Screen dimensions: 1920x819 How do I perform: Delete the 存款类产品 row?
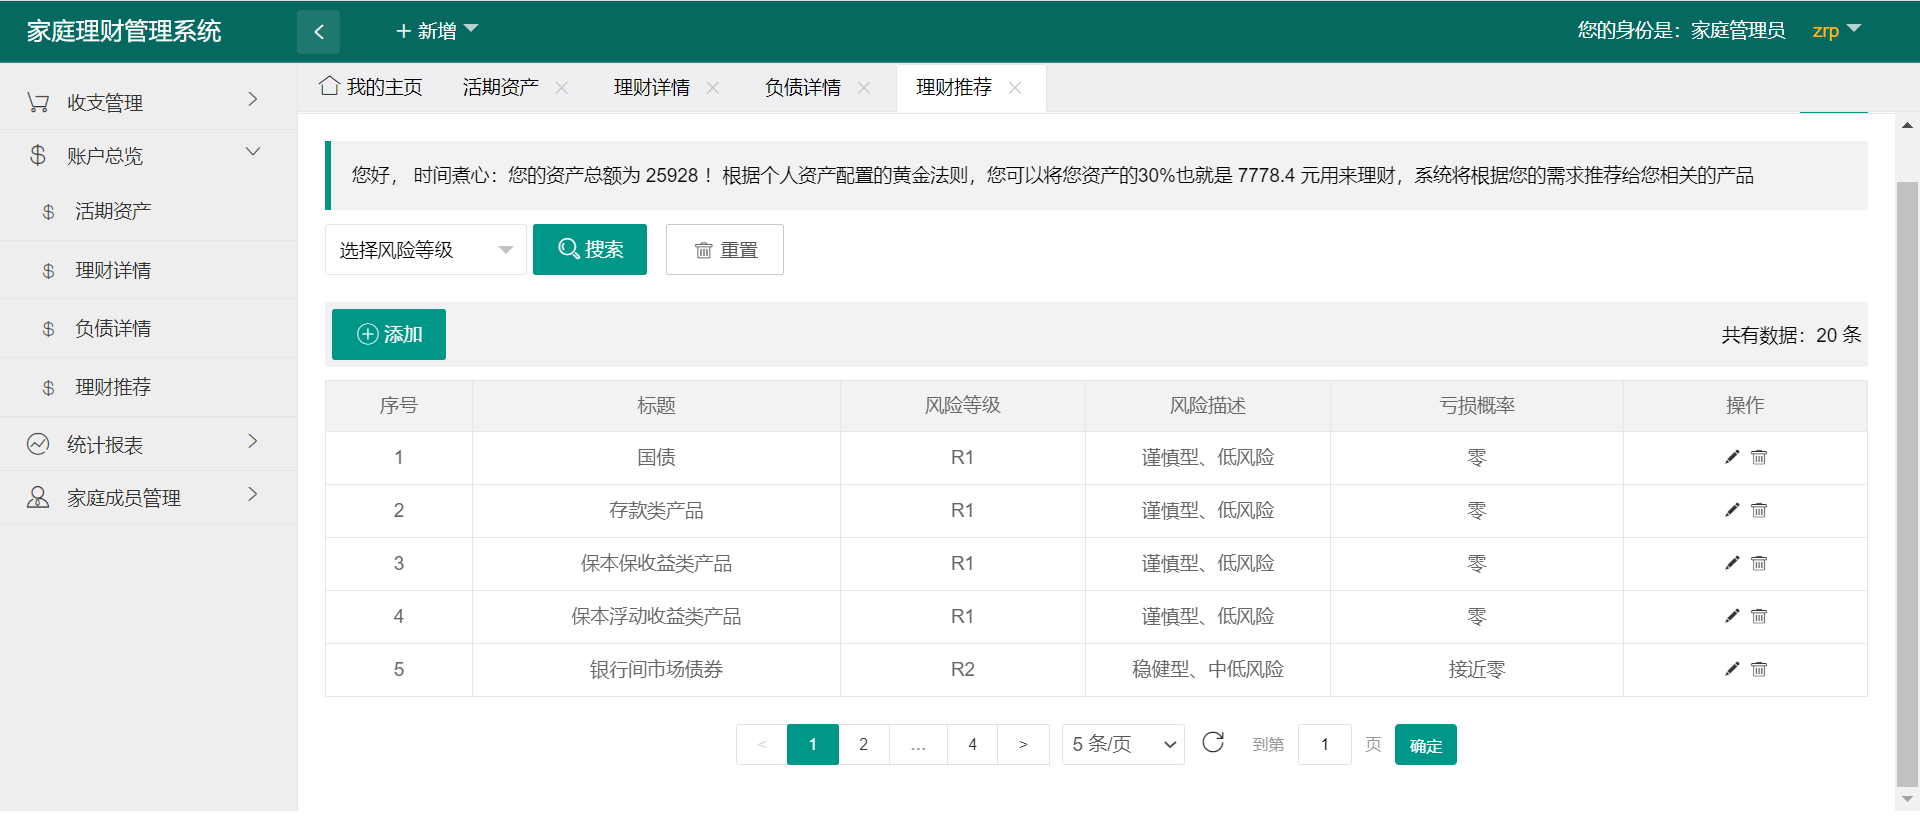tap(1759, 510)
